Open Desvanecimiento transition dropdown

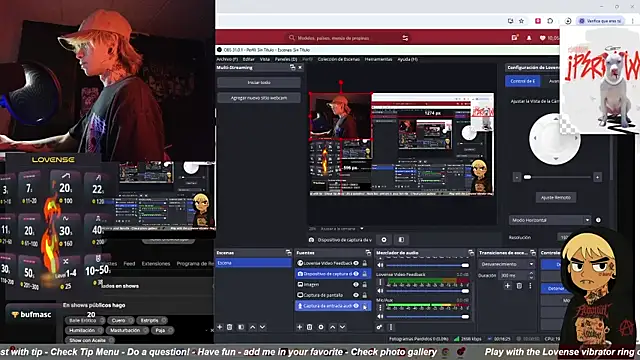[507, 264]
